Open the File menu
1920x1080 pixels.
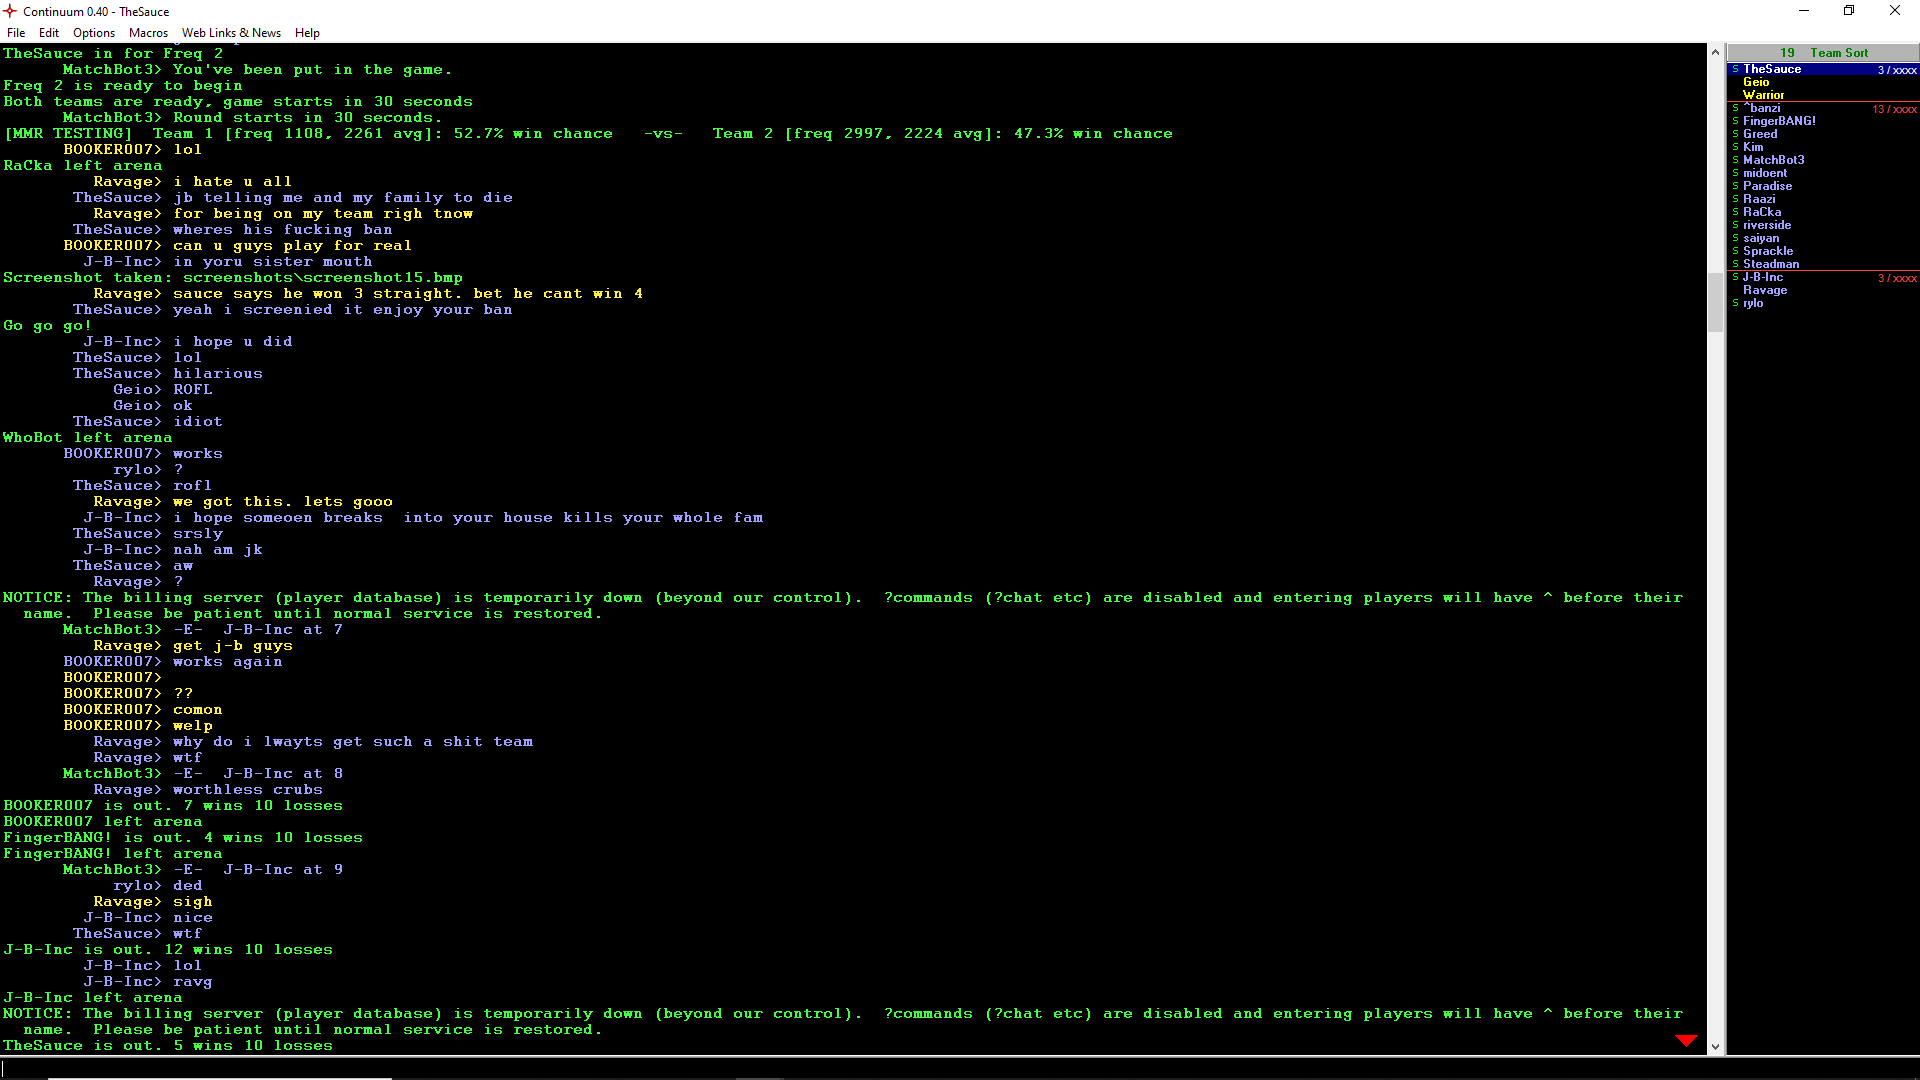pyautogui.click(x=16, y=33)
